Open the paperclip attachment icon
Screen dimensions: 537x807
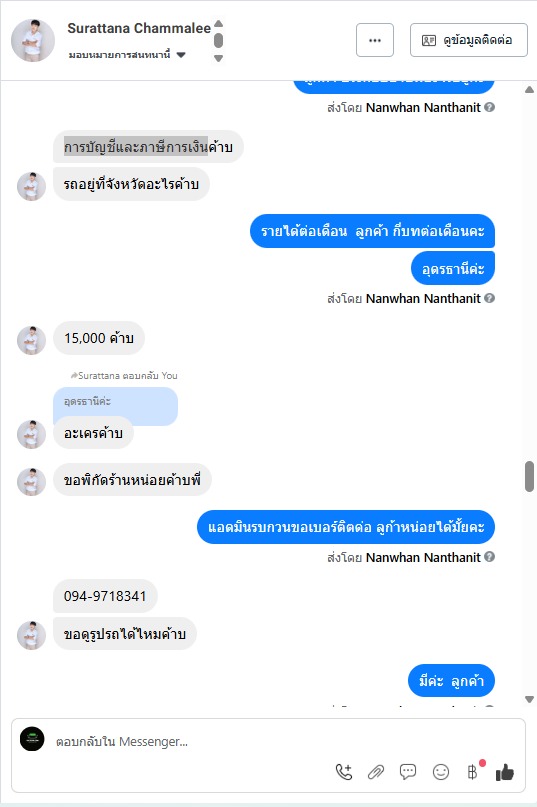pyautogui.click(x=376, y=771)
